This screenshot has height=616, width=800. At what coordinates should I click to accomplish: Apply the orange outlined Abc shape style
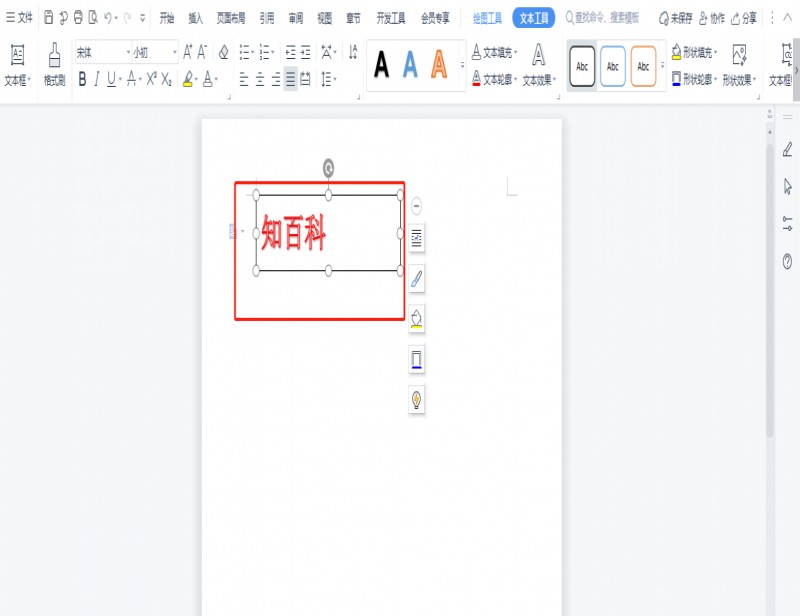pyautogui.click(x=643, y=66)
